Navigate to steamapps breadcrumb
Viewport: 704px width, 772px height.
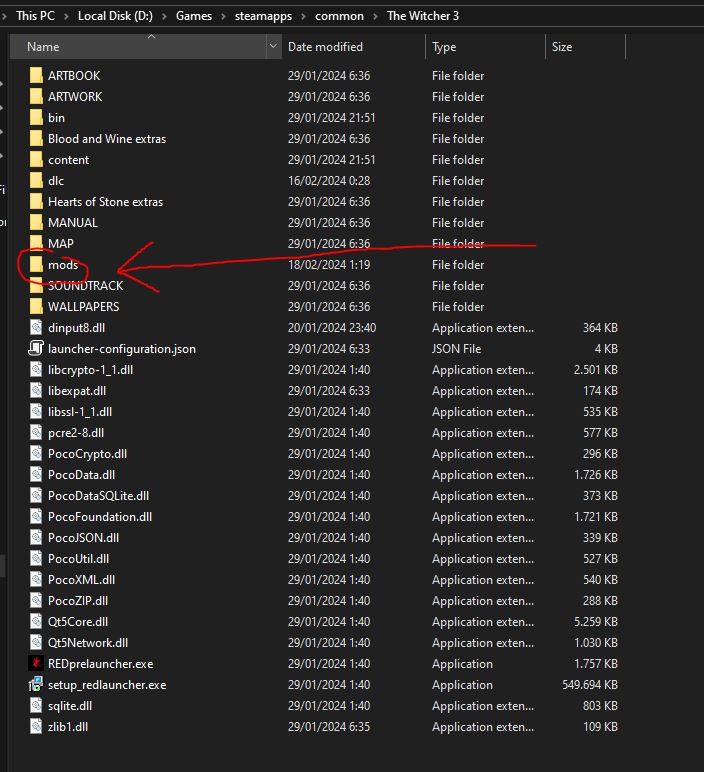click(263, 16)
